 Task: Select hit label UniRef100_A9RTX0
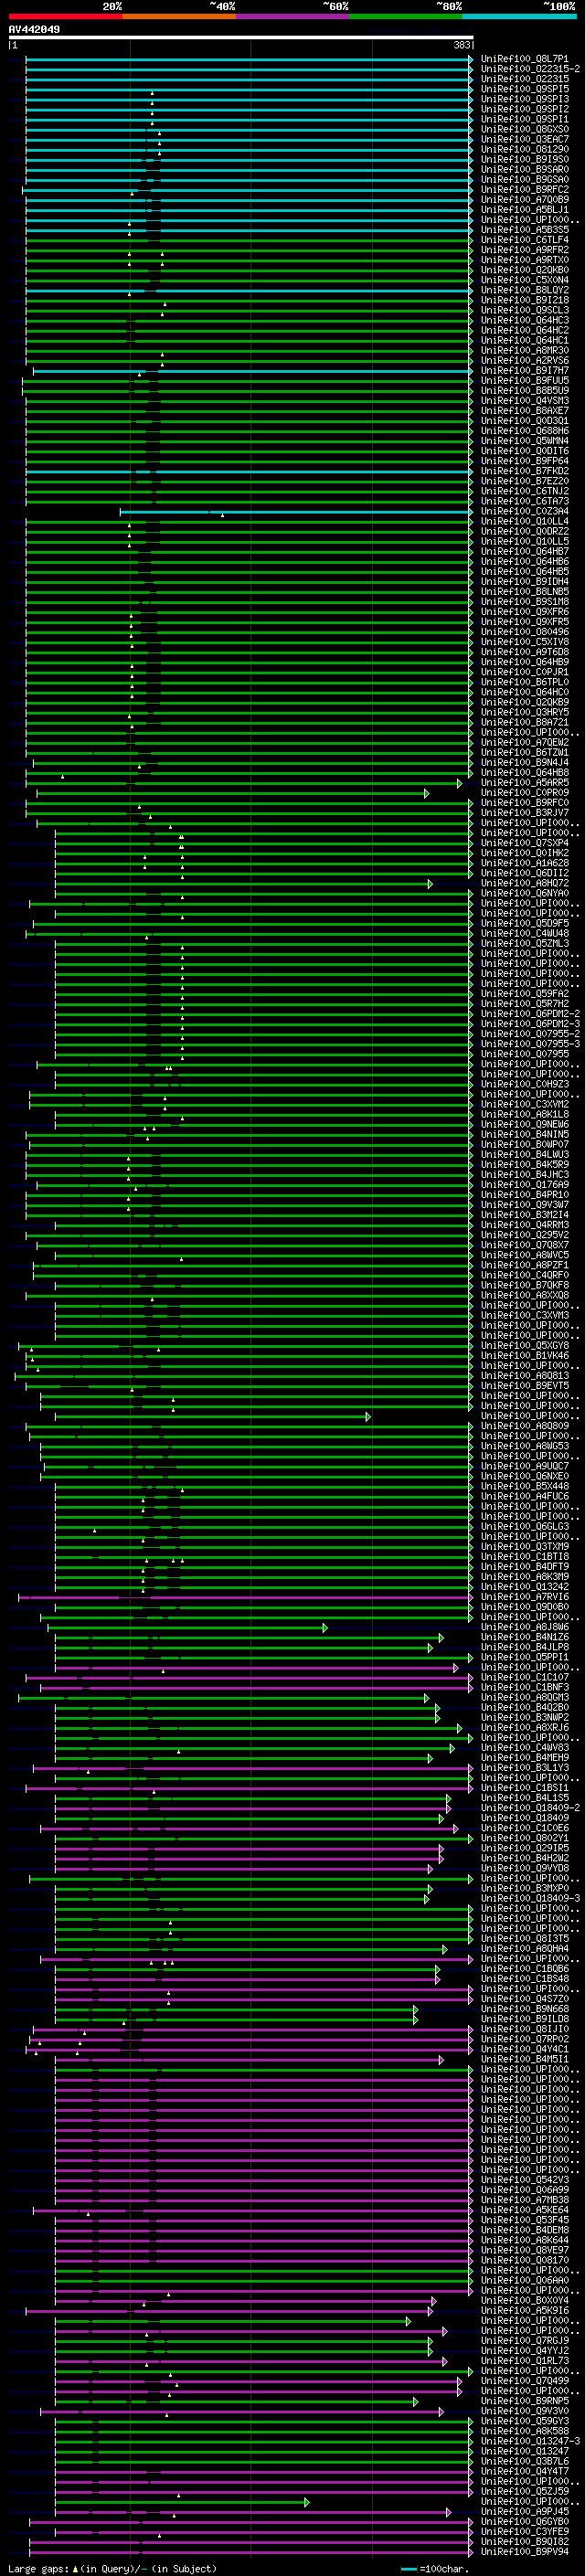tap(525, 260)
